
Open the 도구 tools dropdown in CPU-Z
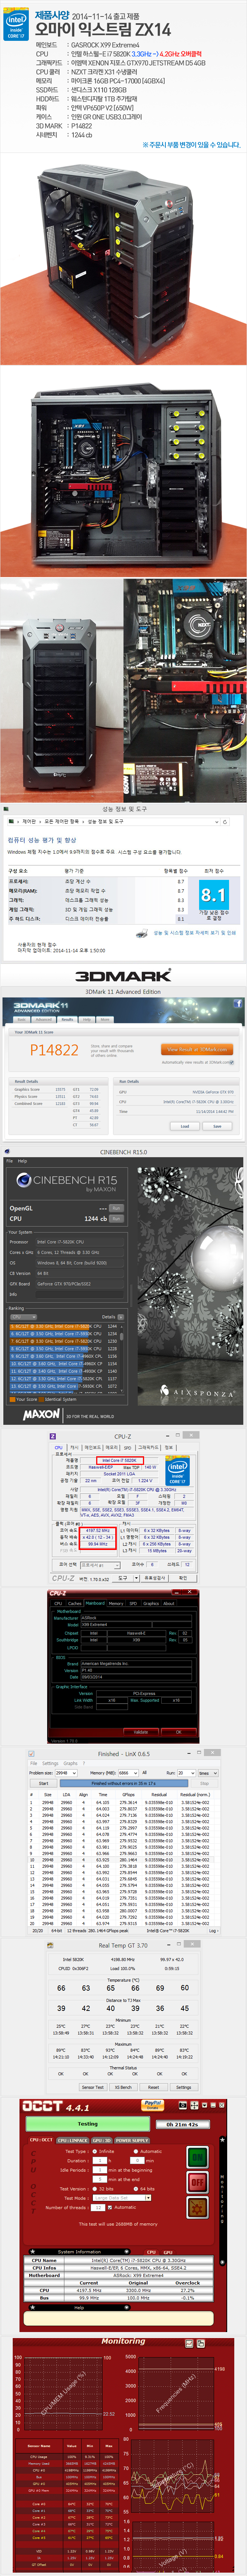tap(126, 1578)
